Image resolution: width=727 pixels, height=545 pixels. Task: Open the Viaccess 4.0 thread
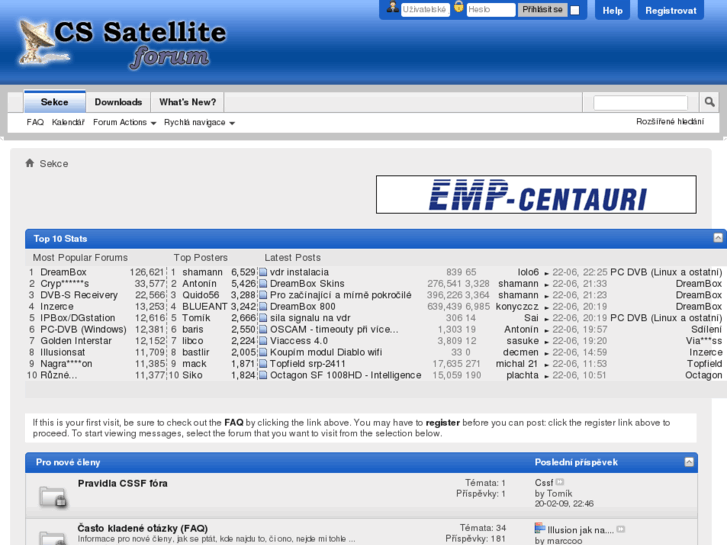pyautogui.click(x=299, y=341)
